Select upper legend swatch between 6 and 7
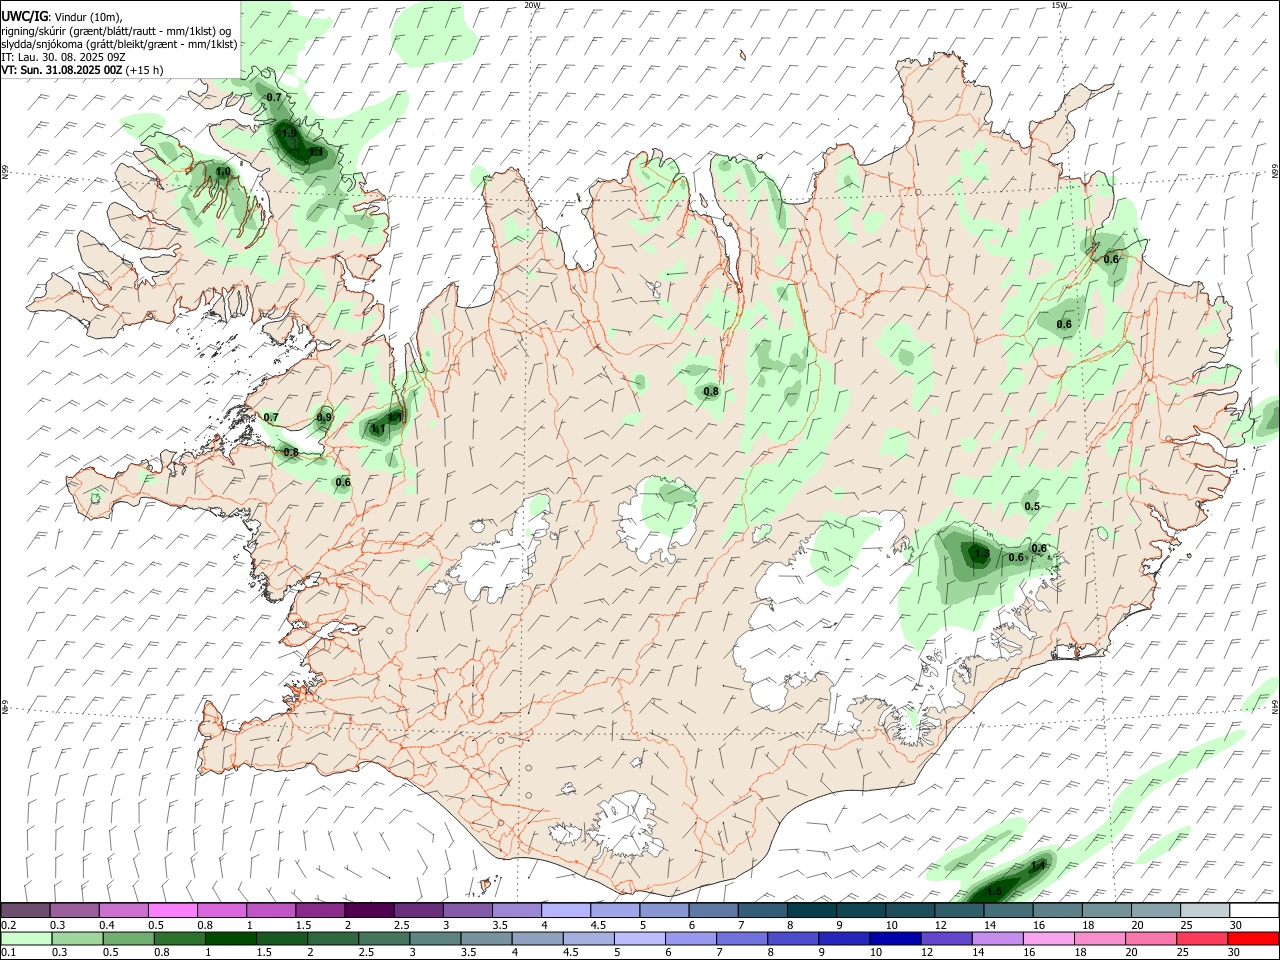 [x=714, y=911]
